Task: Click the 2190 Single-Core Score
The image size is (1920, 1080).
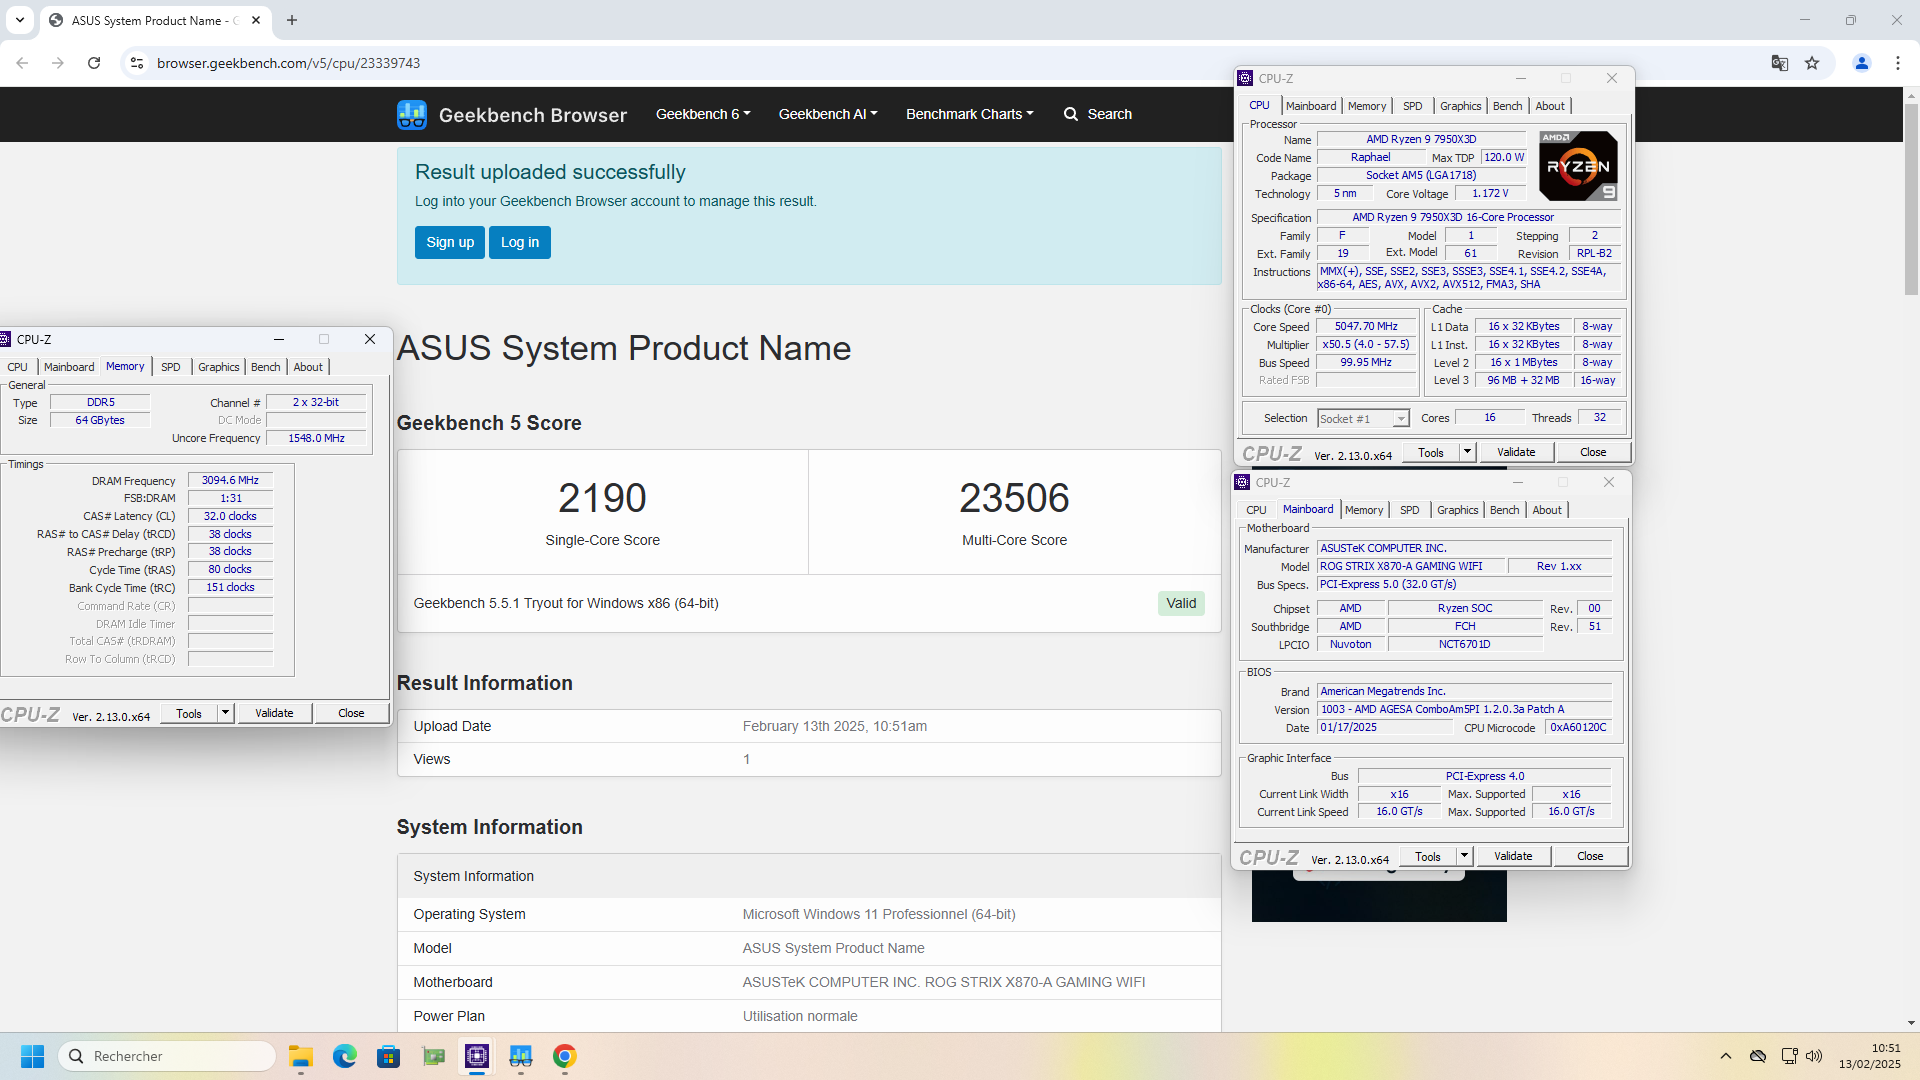Action: point(602,498)
